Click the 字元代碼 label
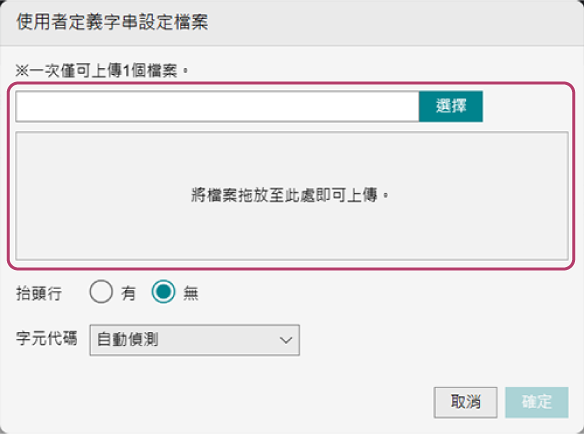The width and height of the screenshot is (585, 434). [x=46, y=338]
